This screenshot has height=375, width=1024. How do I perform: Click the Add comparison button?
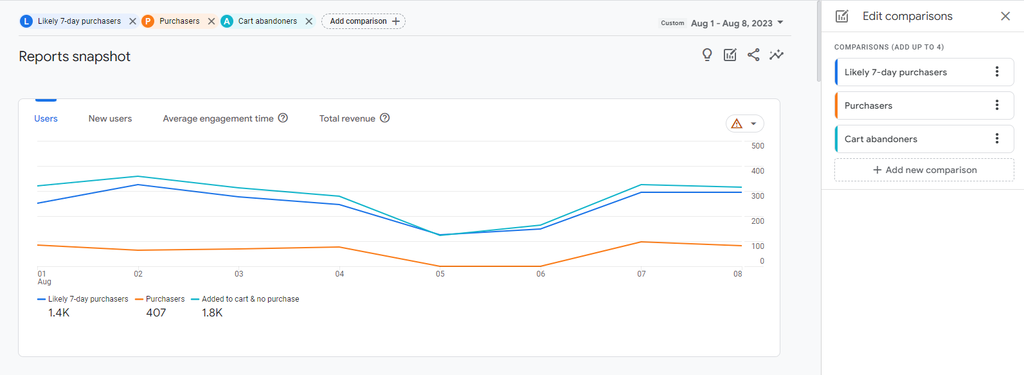pyautogui.click(x=364, y=21)
